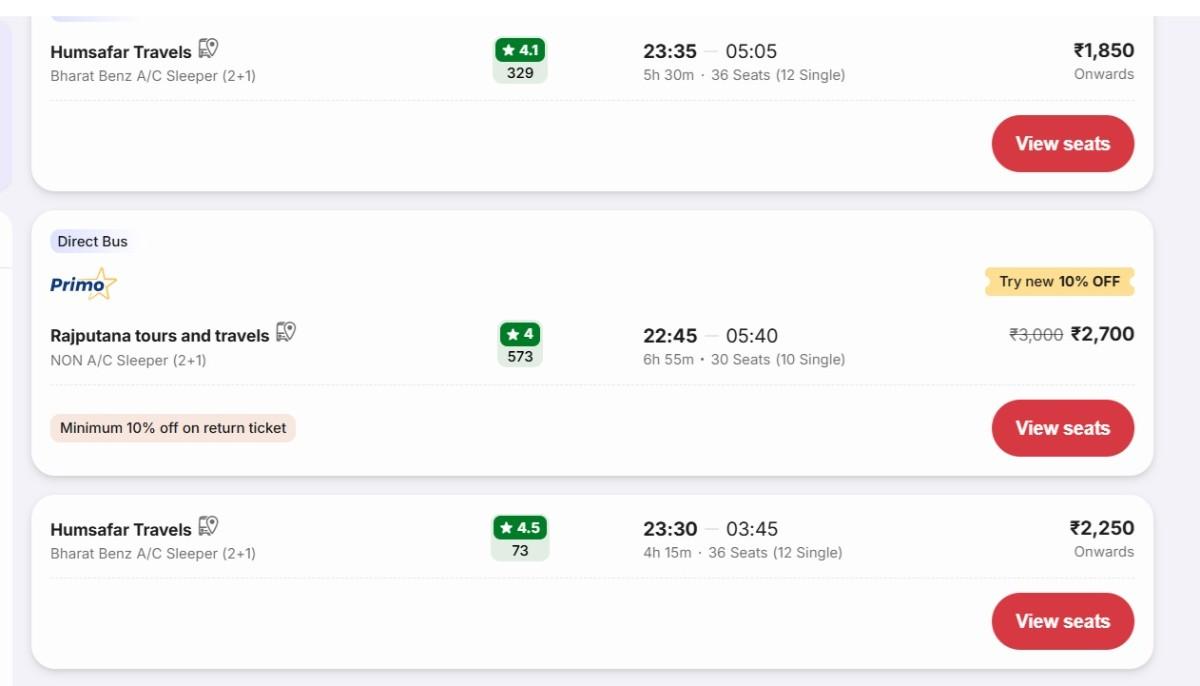
Task: Open the 4.1 star rating badge
Action: coord(520,60)
